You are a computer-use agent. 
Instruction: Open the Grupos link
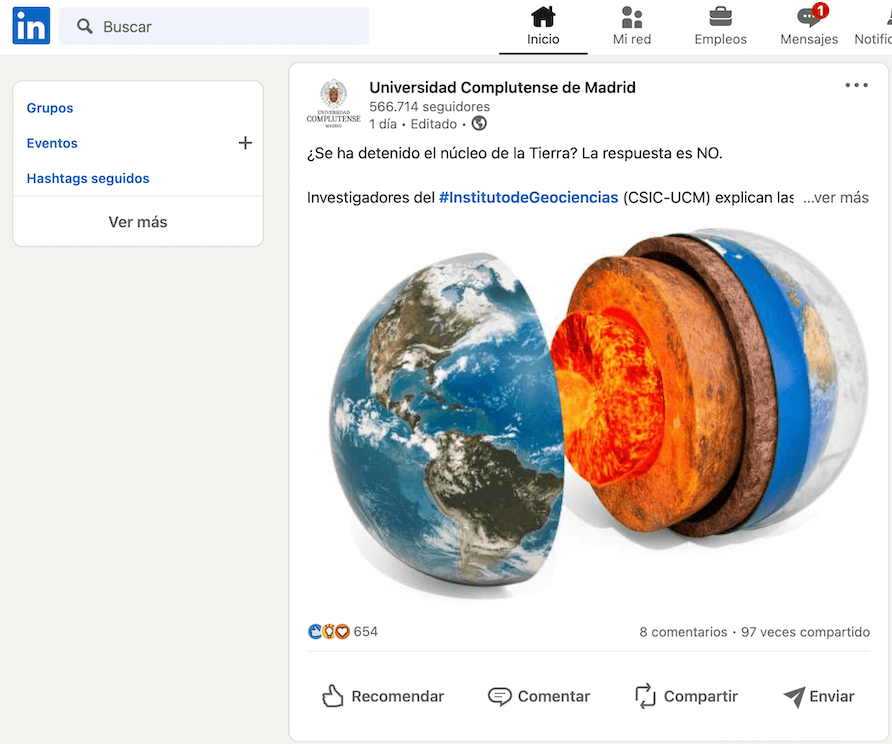(x=50, y=108)
